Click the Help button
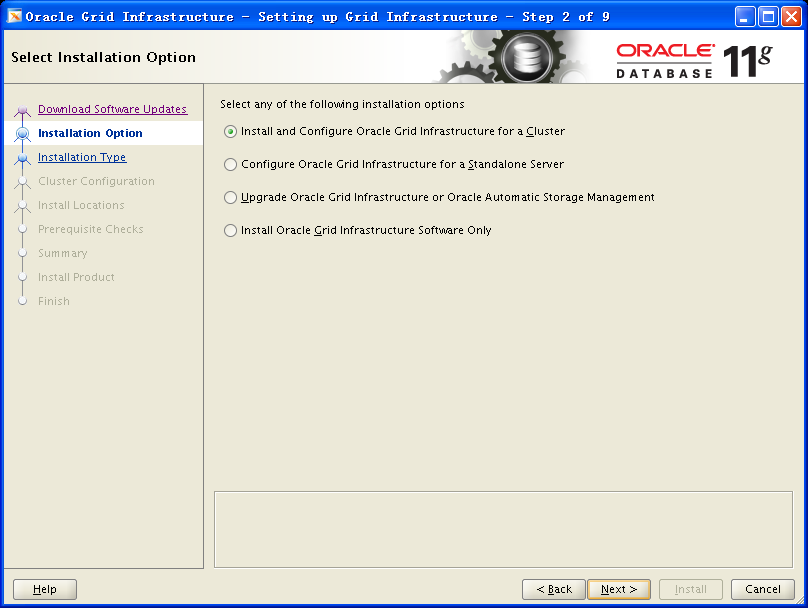The image size is (808, 608). pyautogui.click(x=45, y=589)
